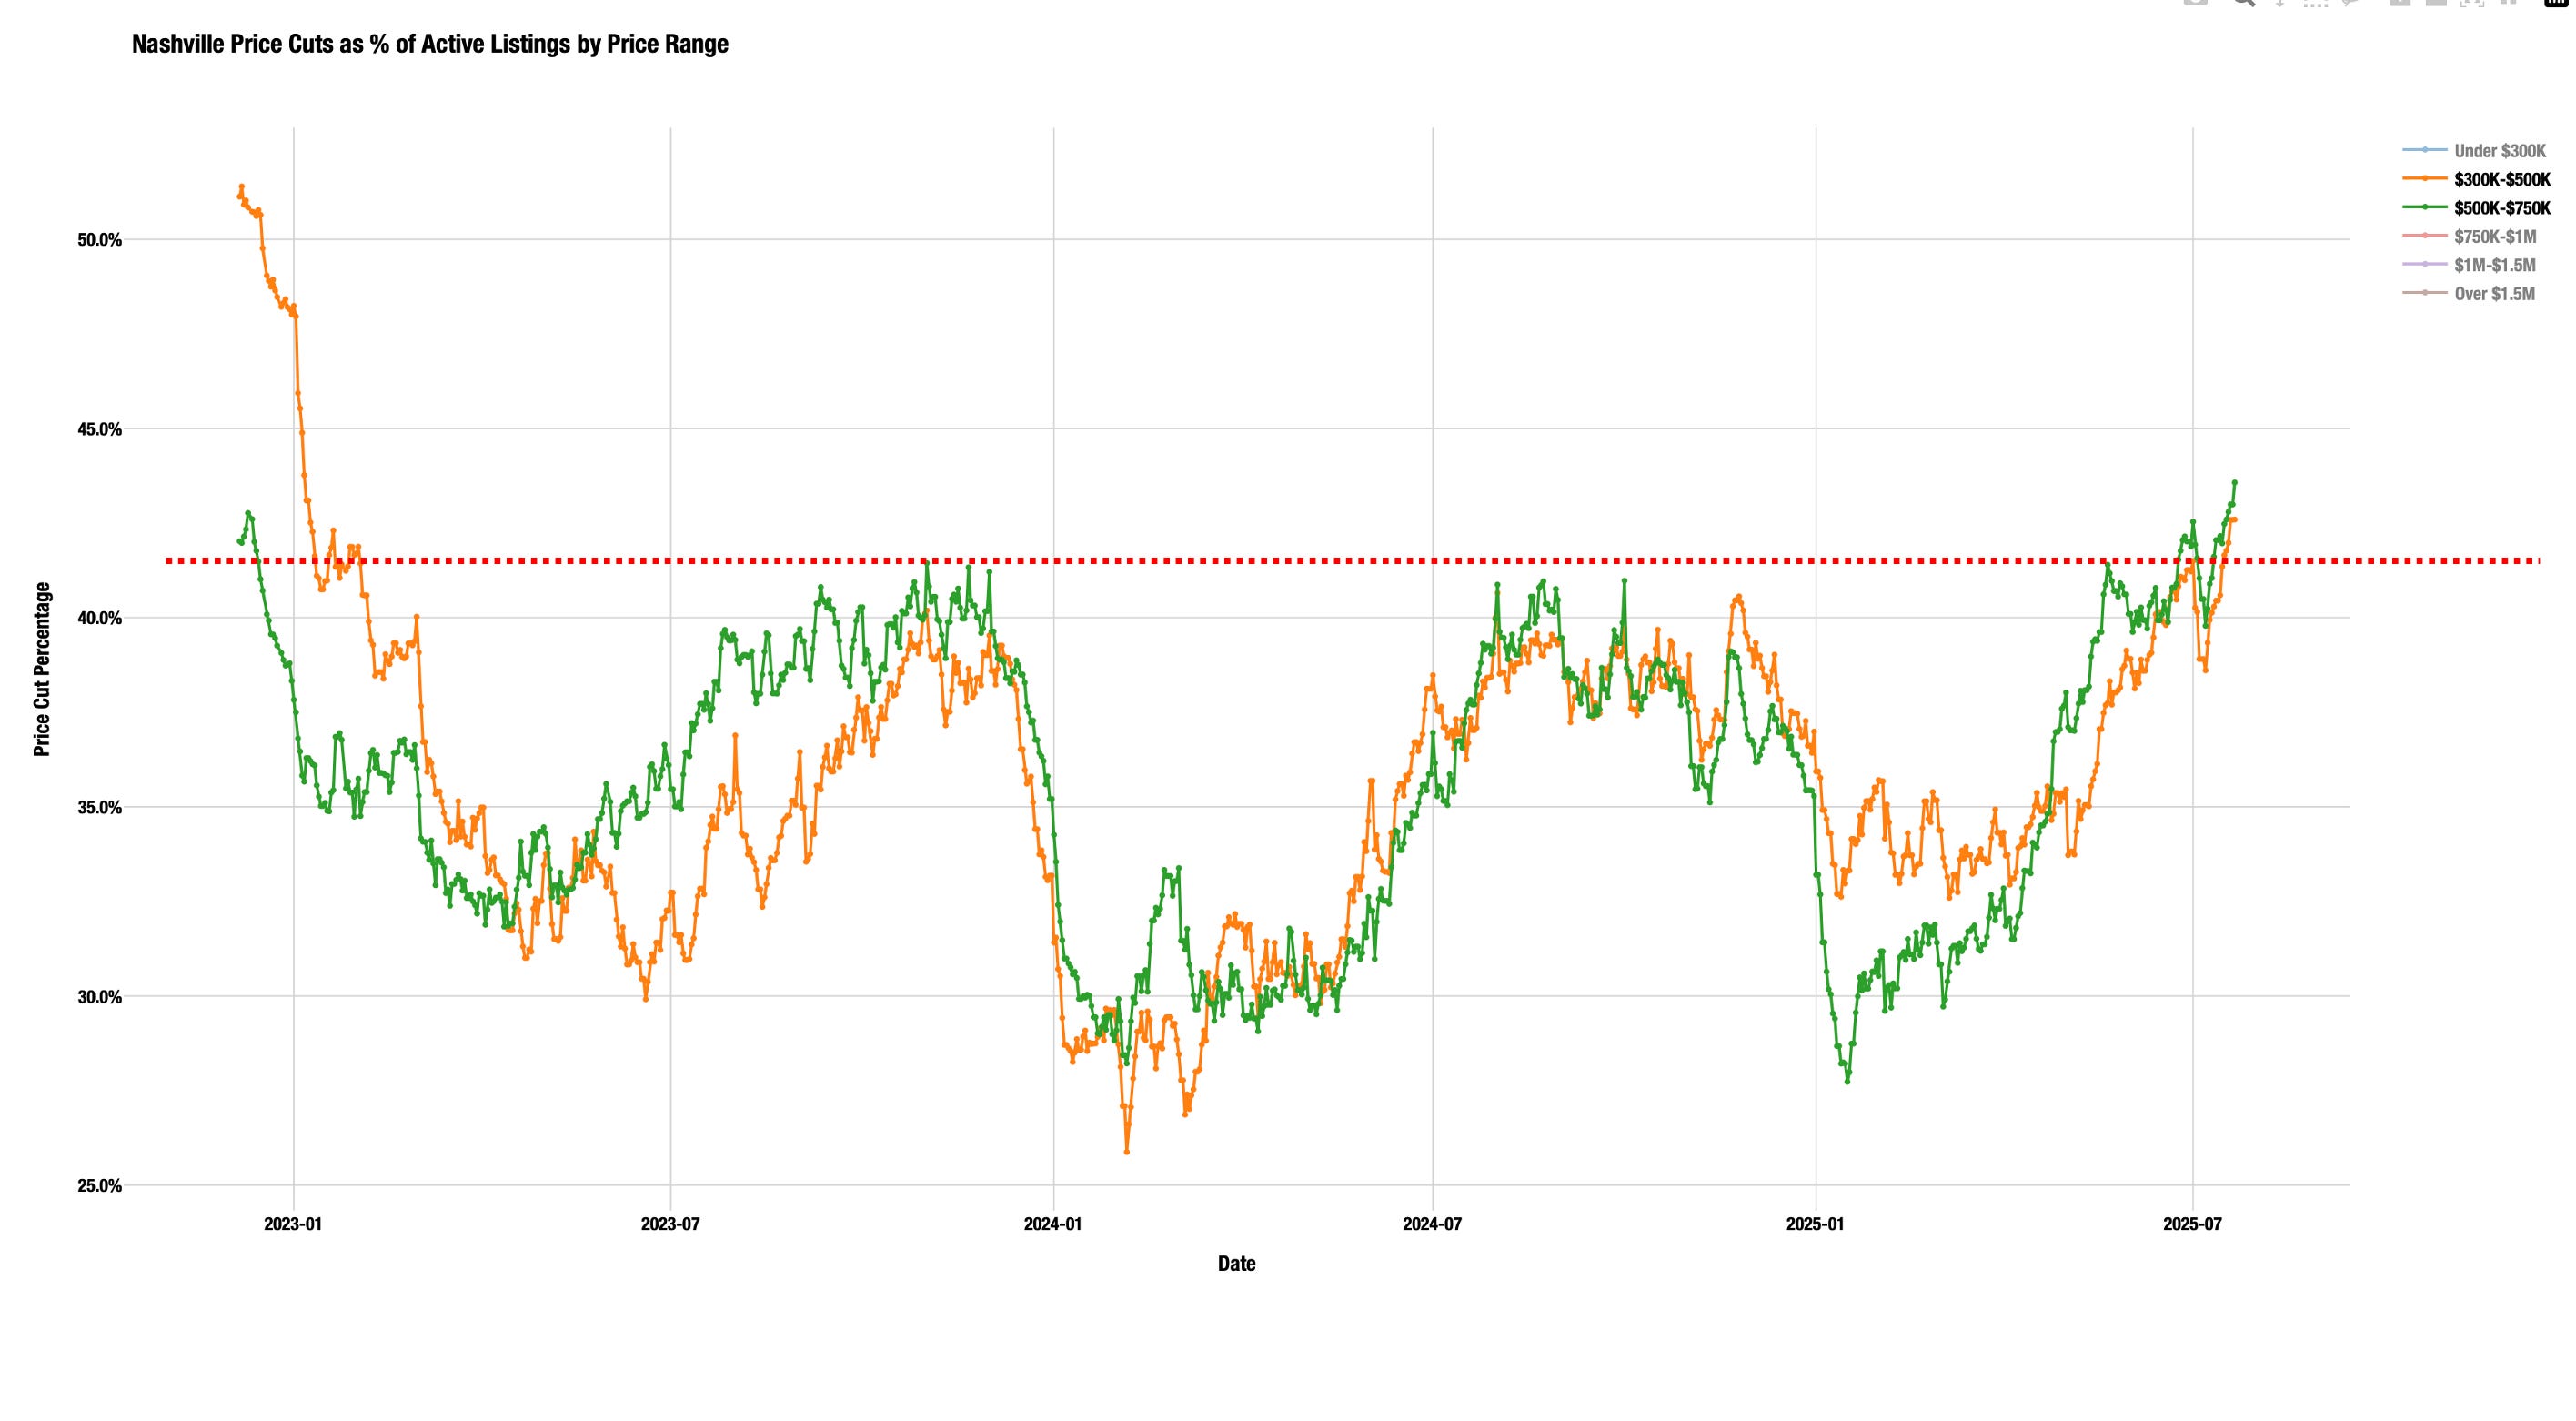Click the 'Price Cut Percentage' y-axis title

(x=42, y=669)
